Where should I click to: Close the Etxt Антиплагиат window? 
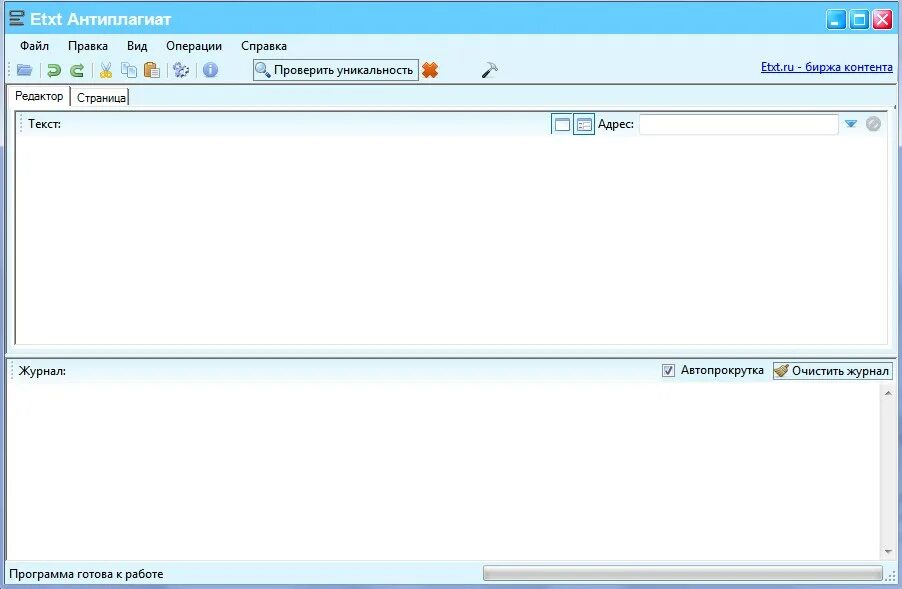click(882, 19)
